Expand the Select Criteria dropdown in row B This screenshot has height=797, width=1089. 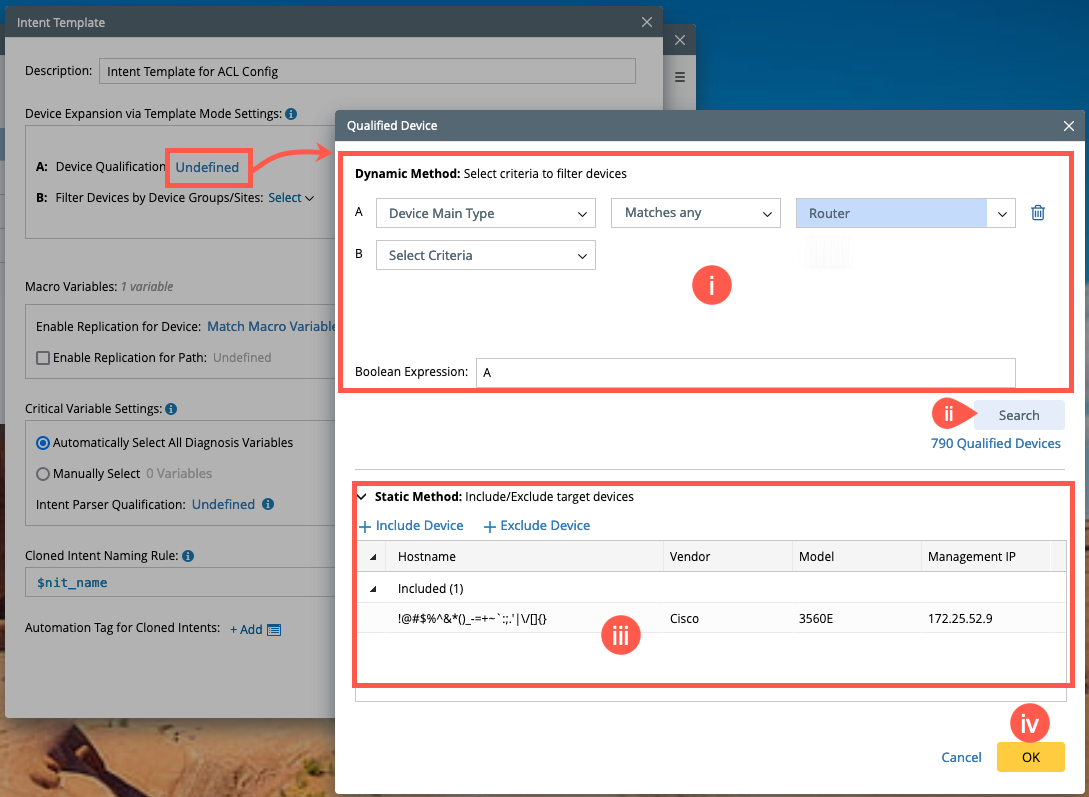click(x=486, y=255)
